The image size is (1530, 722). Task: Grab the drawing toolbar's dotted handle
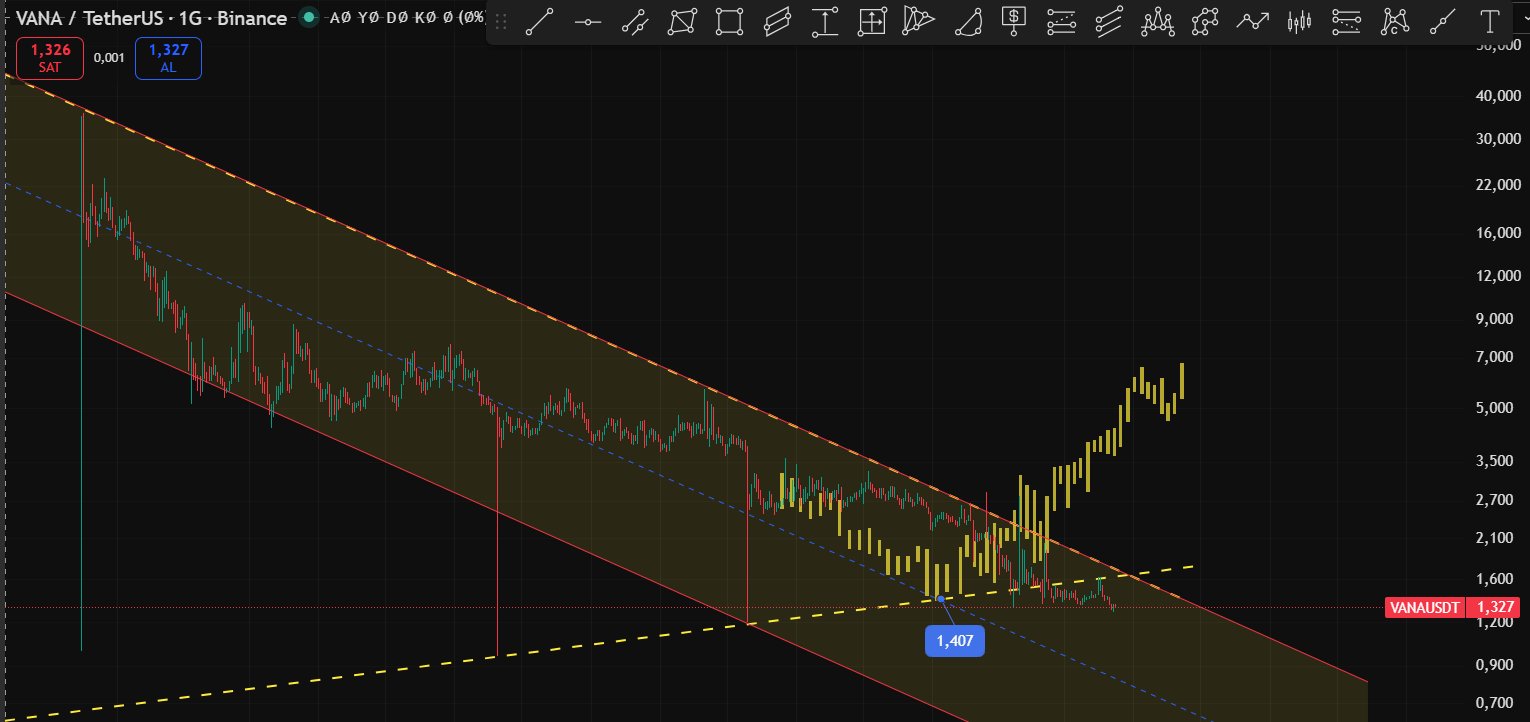500,21
